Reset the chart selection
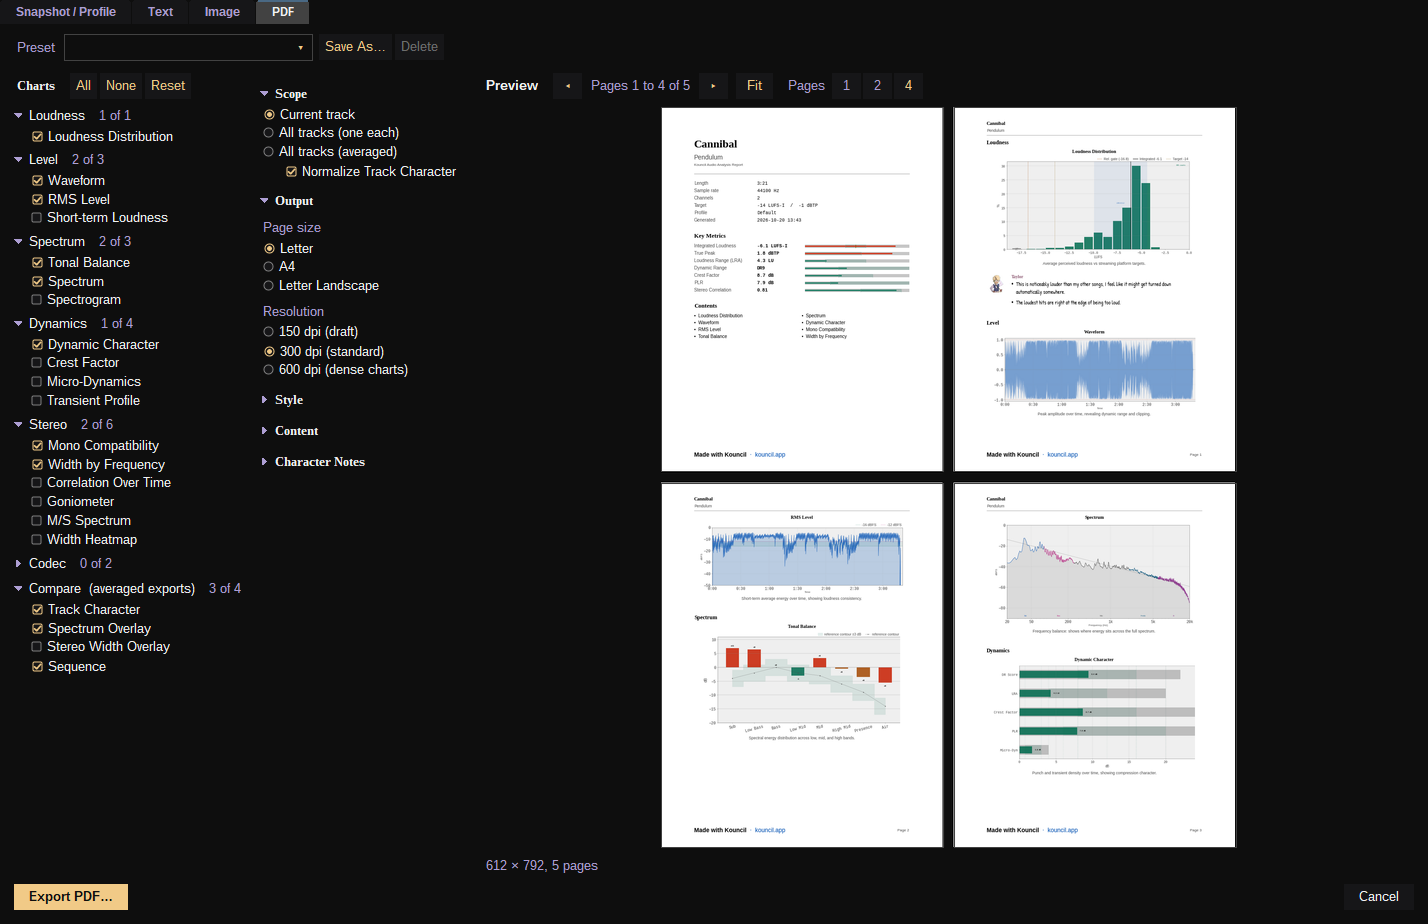 (x=168, y=86)
